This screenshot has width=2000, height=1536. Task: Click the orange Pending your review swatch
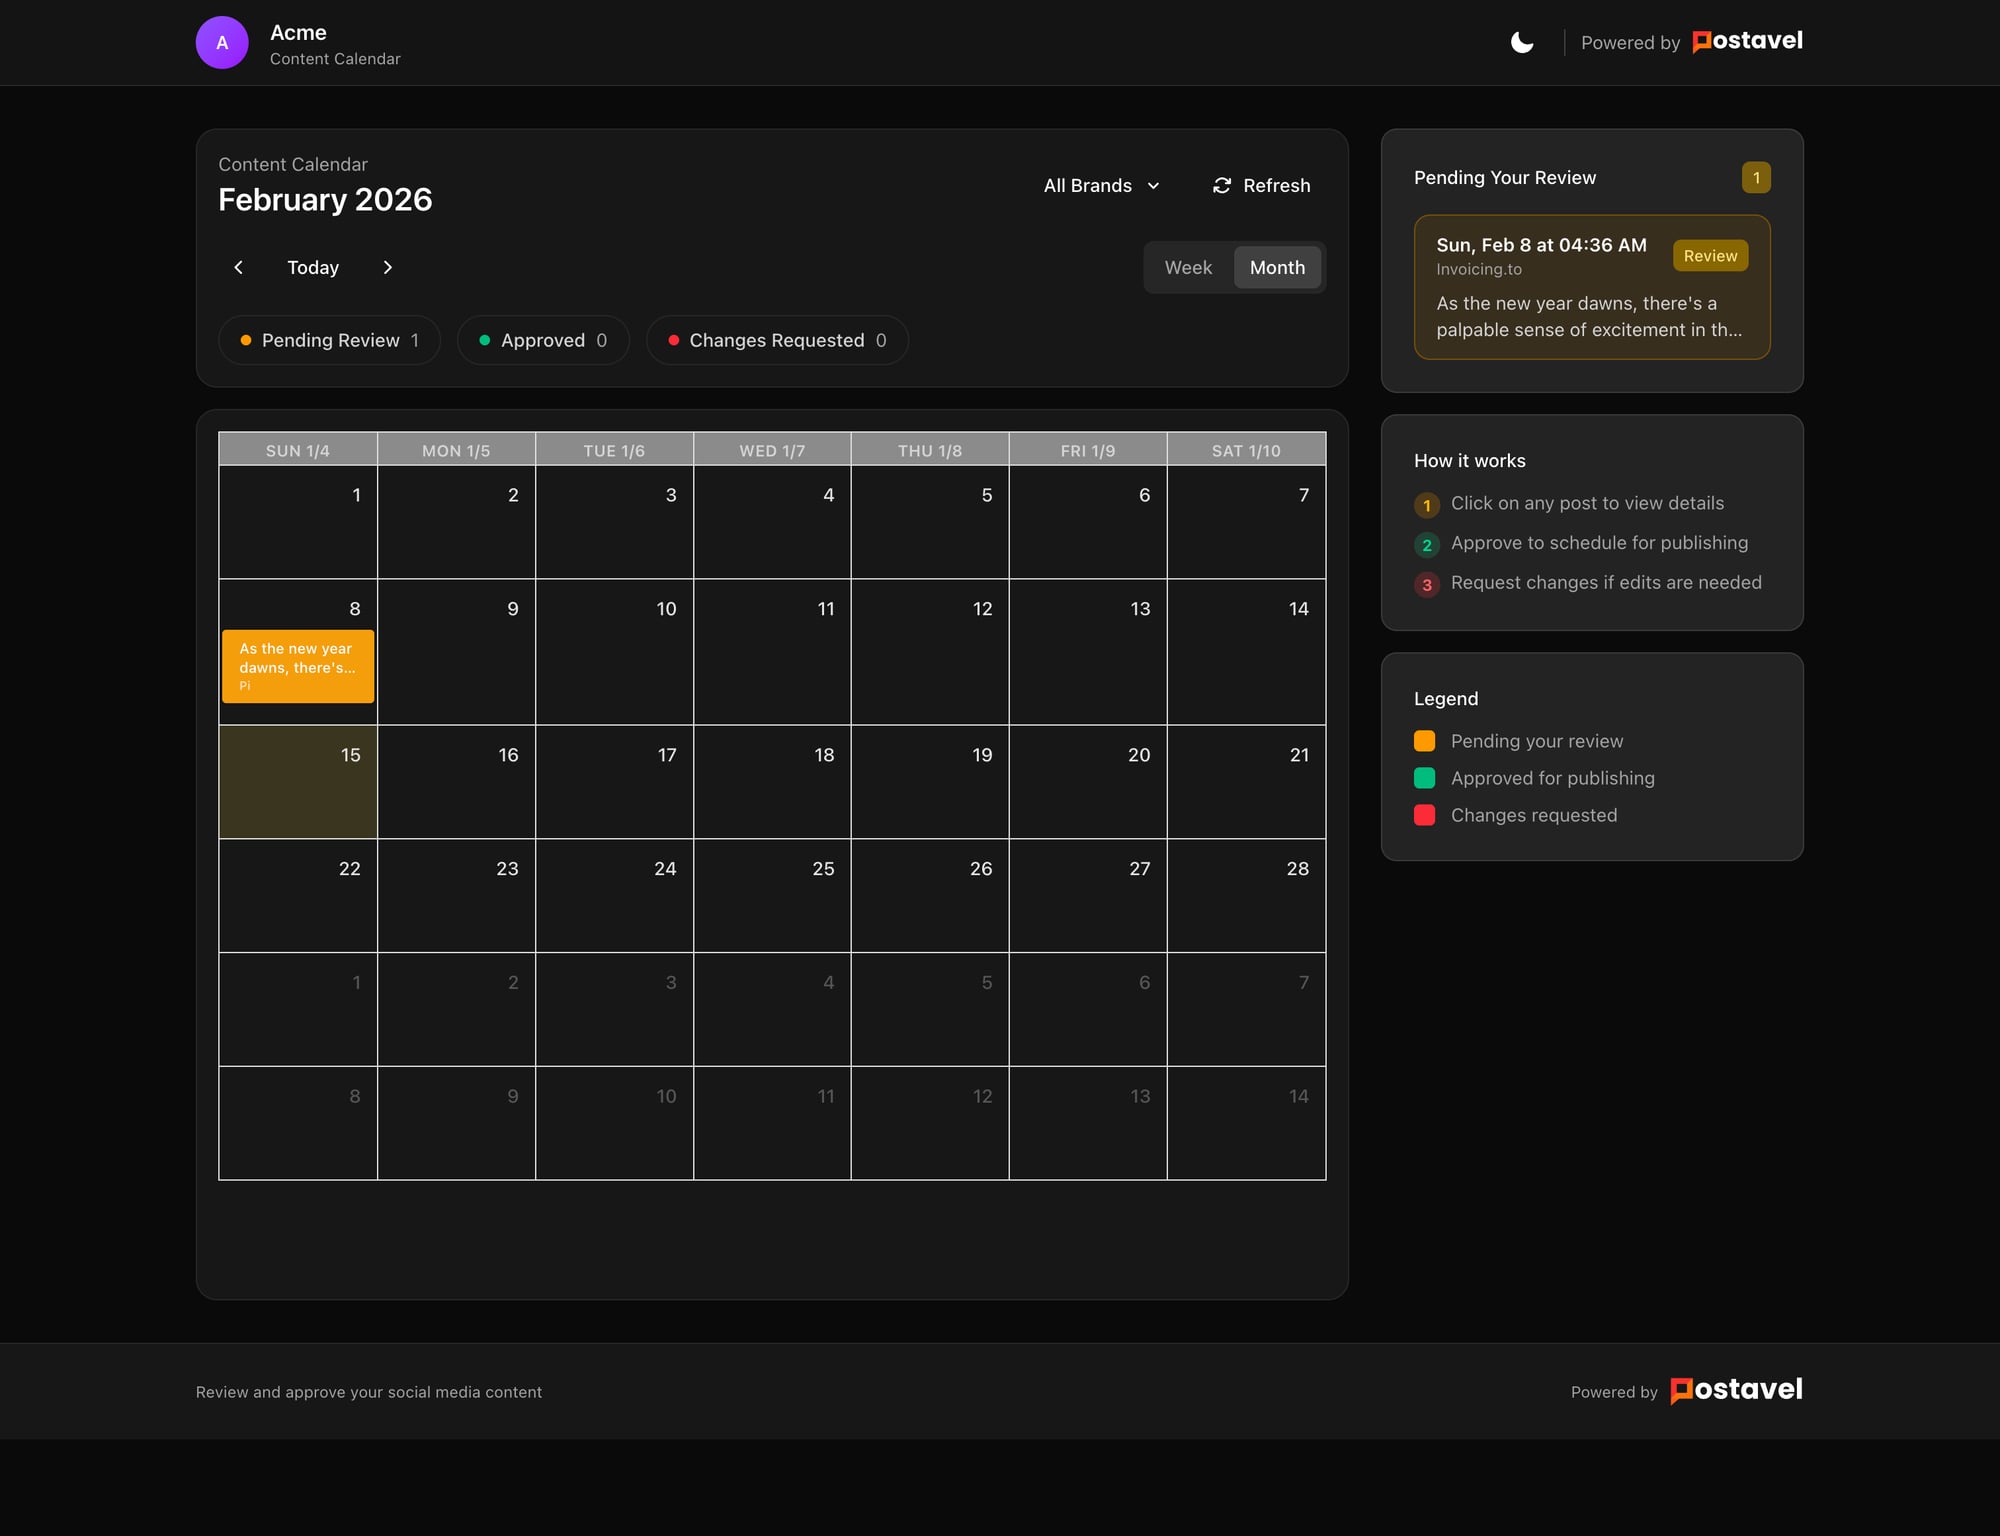point(1425,741)
